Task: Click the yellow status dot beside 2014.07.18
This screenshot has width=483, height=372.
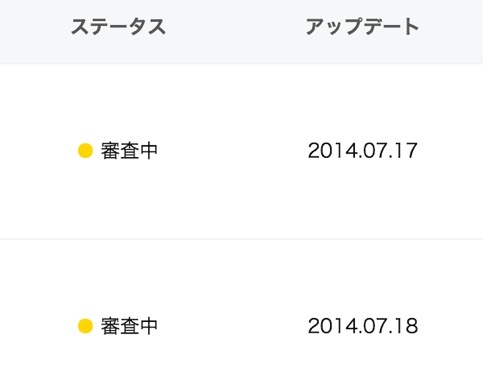Action: 85,326
